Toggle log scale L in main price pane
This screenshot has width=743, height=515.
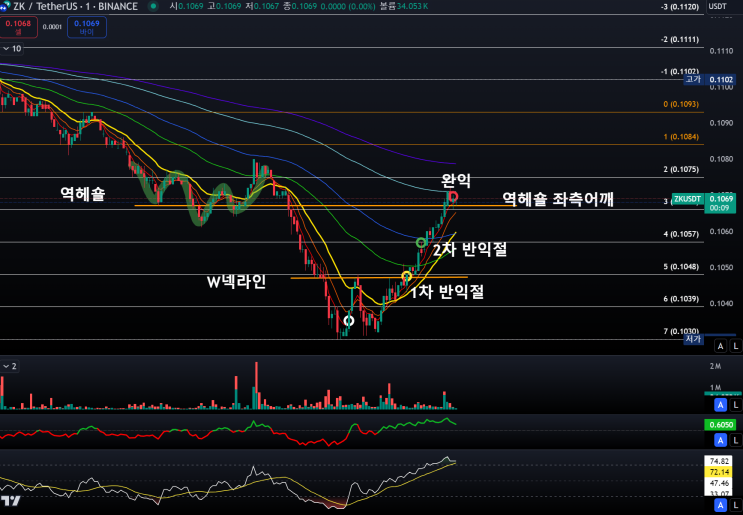(x=735, y=346)
